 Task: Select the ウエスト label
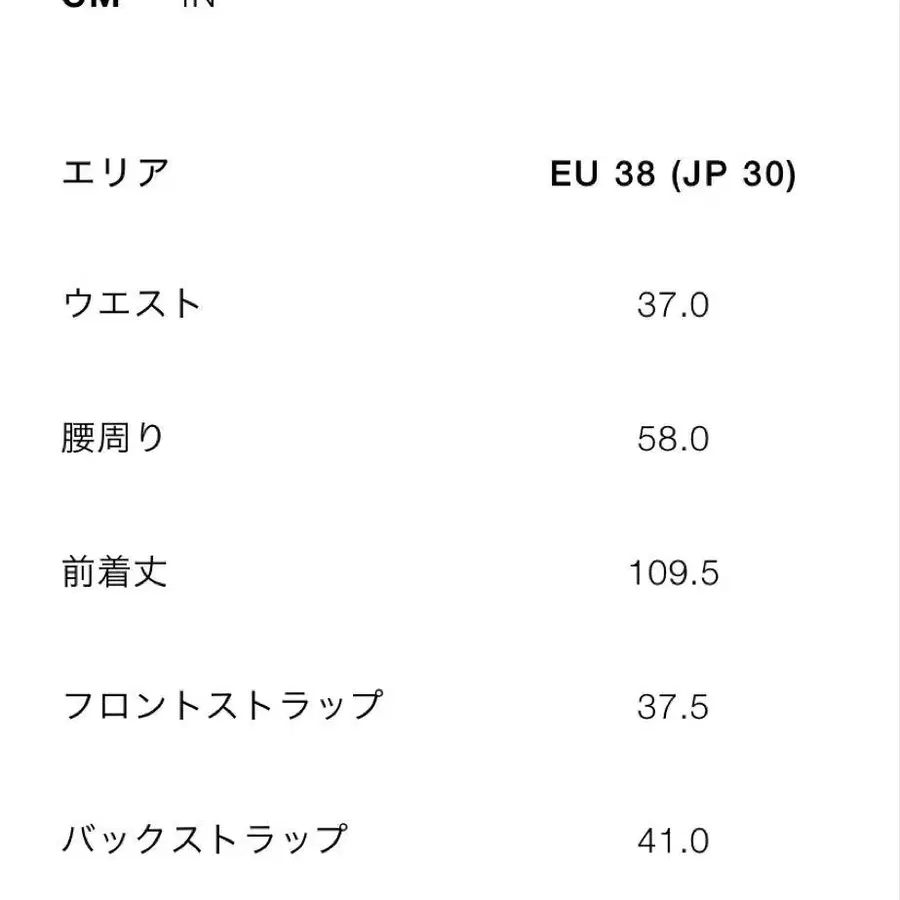(132, 304)
